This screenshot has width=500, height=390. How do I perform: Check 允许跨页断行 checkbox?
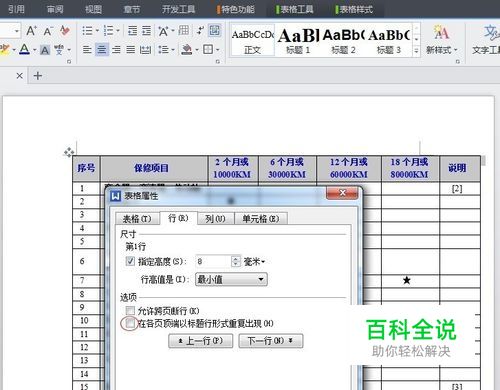130,311
